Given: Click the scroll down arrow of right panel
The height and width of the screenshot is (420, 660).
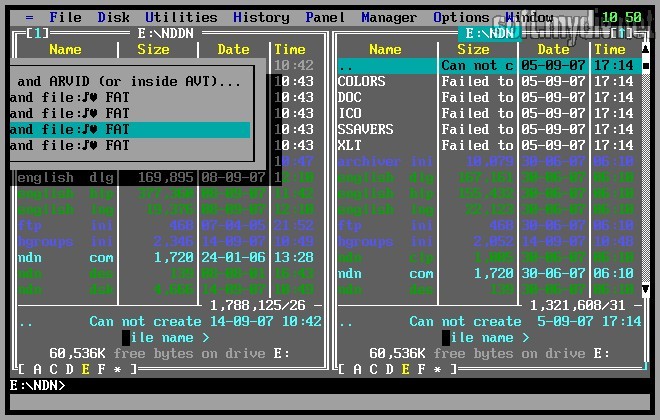Looking at the screenshot, I should point(646,289).
